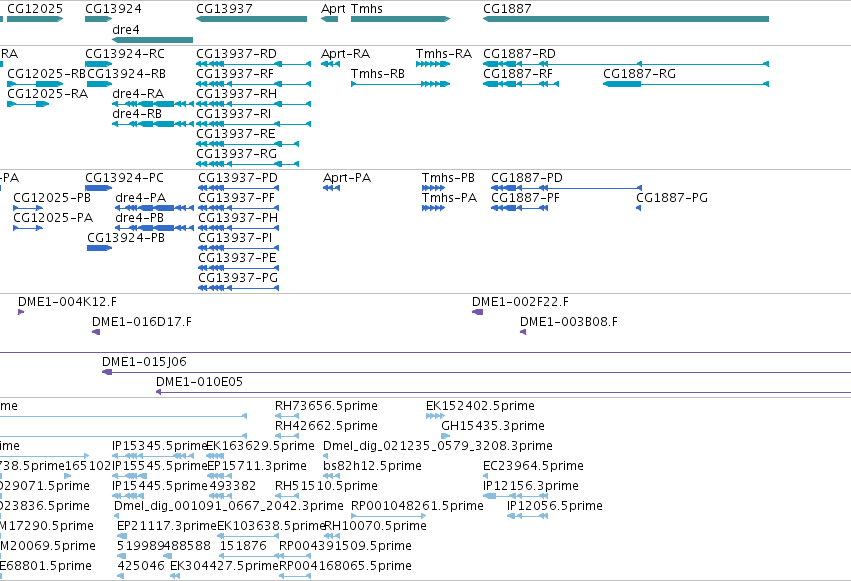Select the DME1-003B08.F feature label
Image resolution: width=851 pixels, height=581 pixels.
[569, 322]
